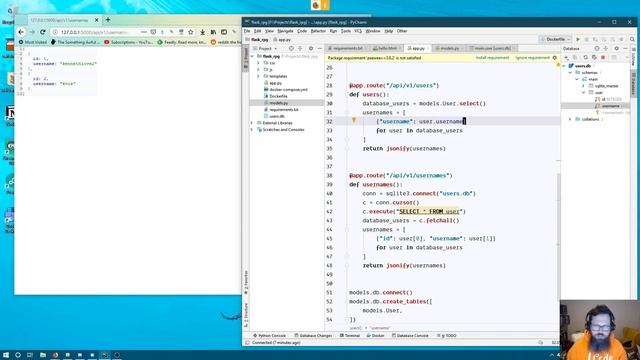Expand the sqlite_master table
The width and height of the screenshot is (640, 360).
[x=583, y=86]
